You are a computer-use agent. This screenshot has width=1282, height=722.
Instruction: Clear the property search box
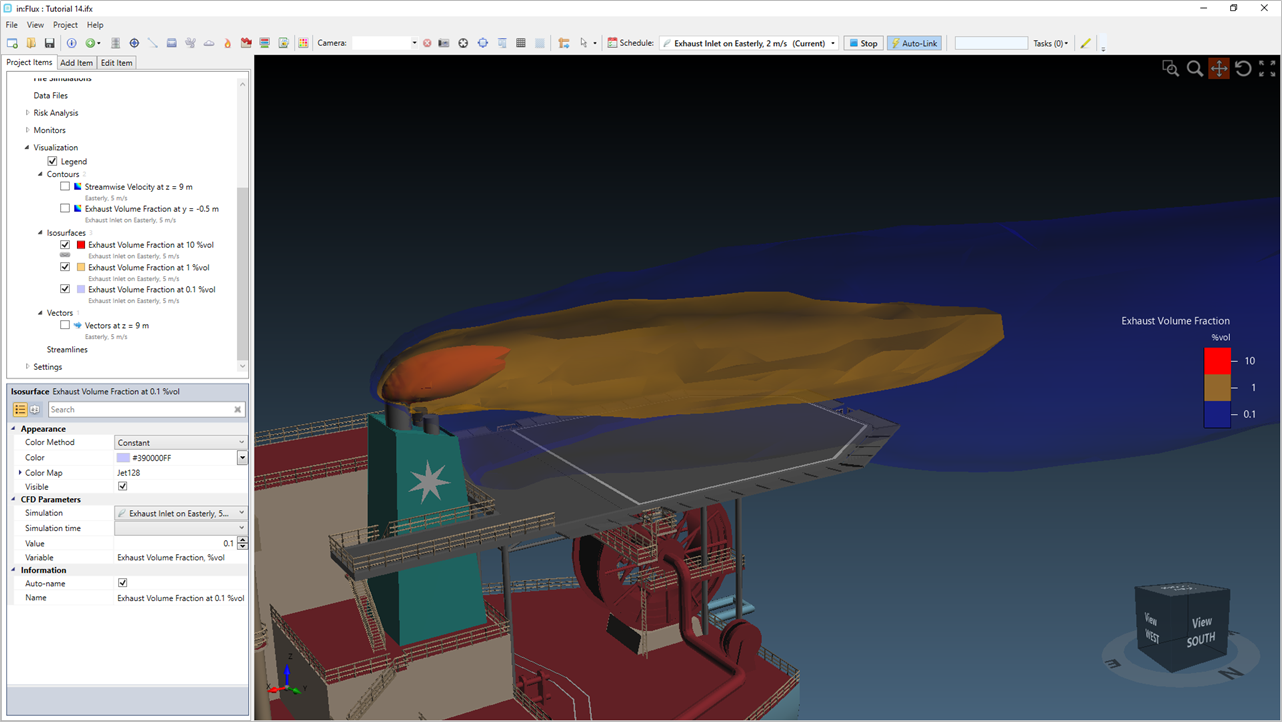click(x=238, y=410)
